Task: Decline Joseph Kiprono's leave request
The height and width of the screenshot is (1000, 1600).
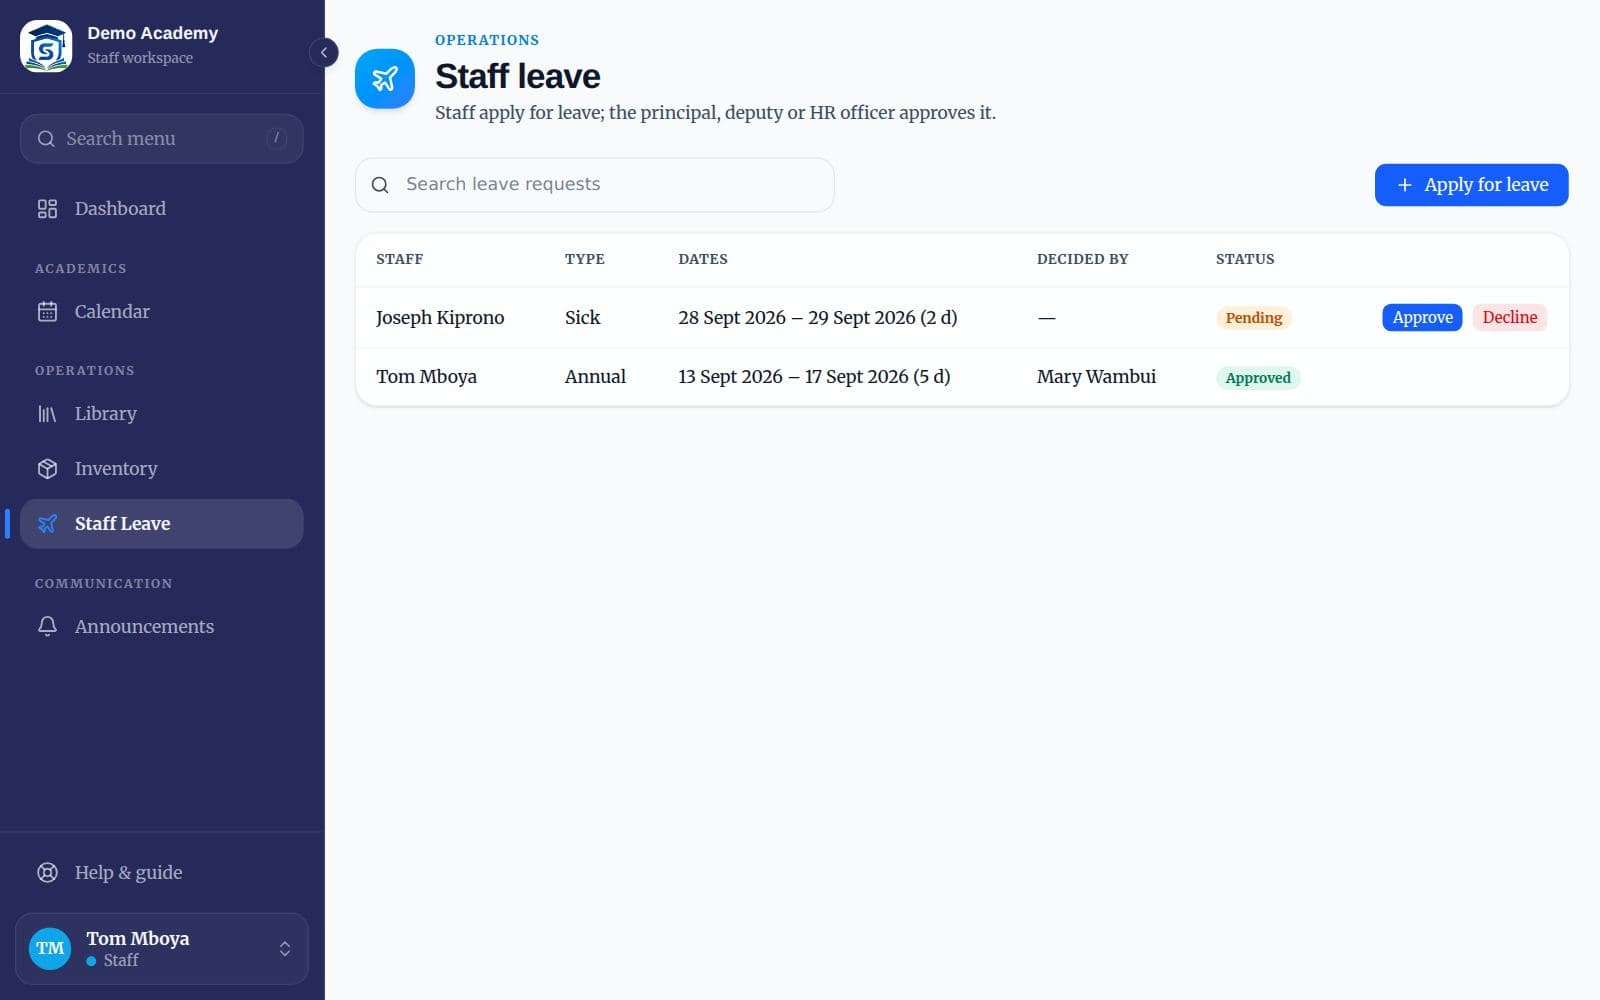Action: [1509, 318]
